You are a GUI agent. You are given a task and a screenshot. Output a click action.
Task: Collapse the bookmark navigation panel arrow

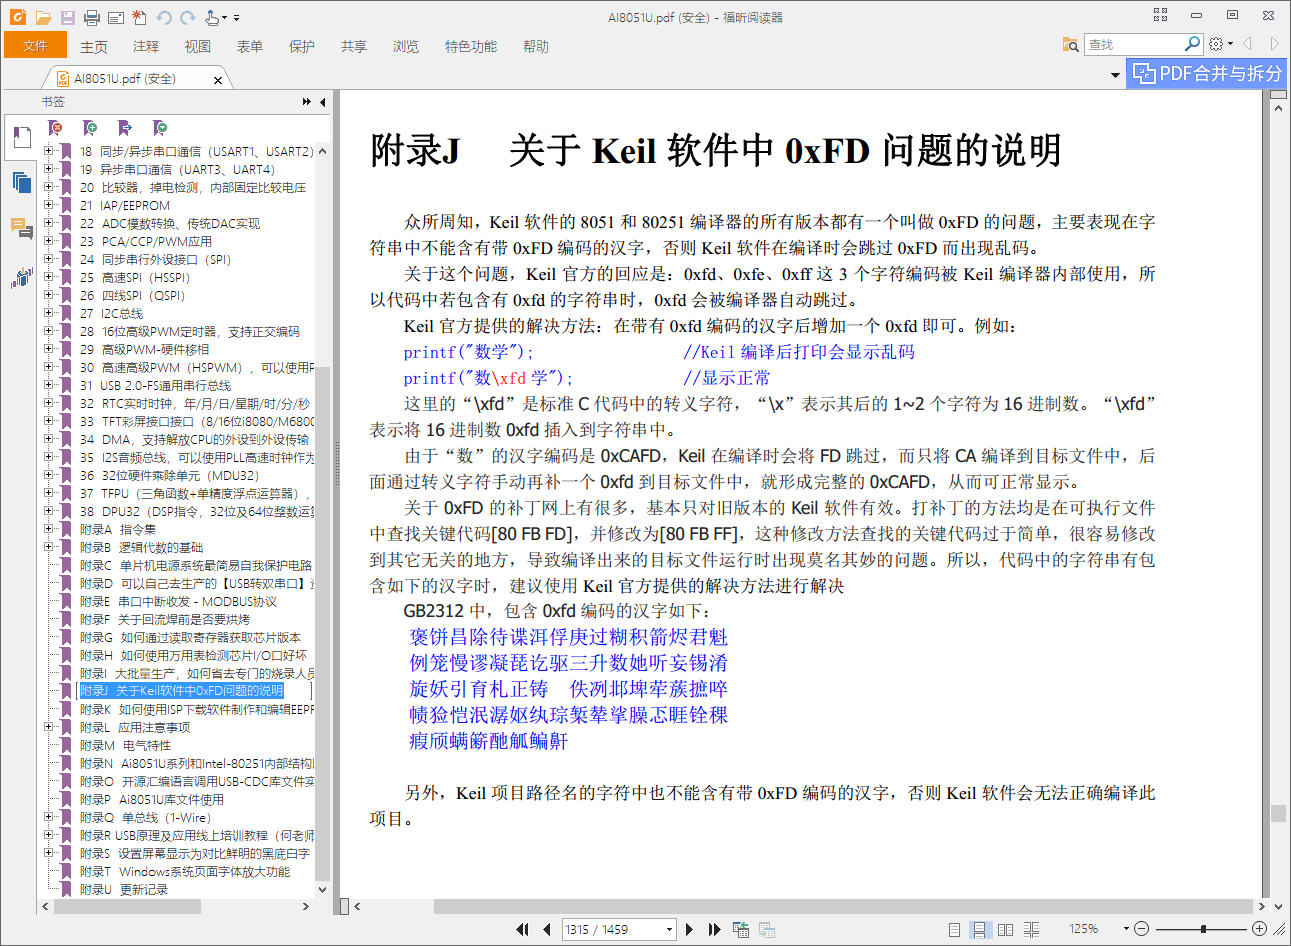tap(323, 102)
